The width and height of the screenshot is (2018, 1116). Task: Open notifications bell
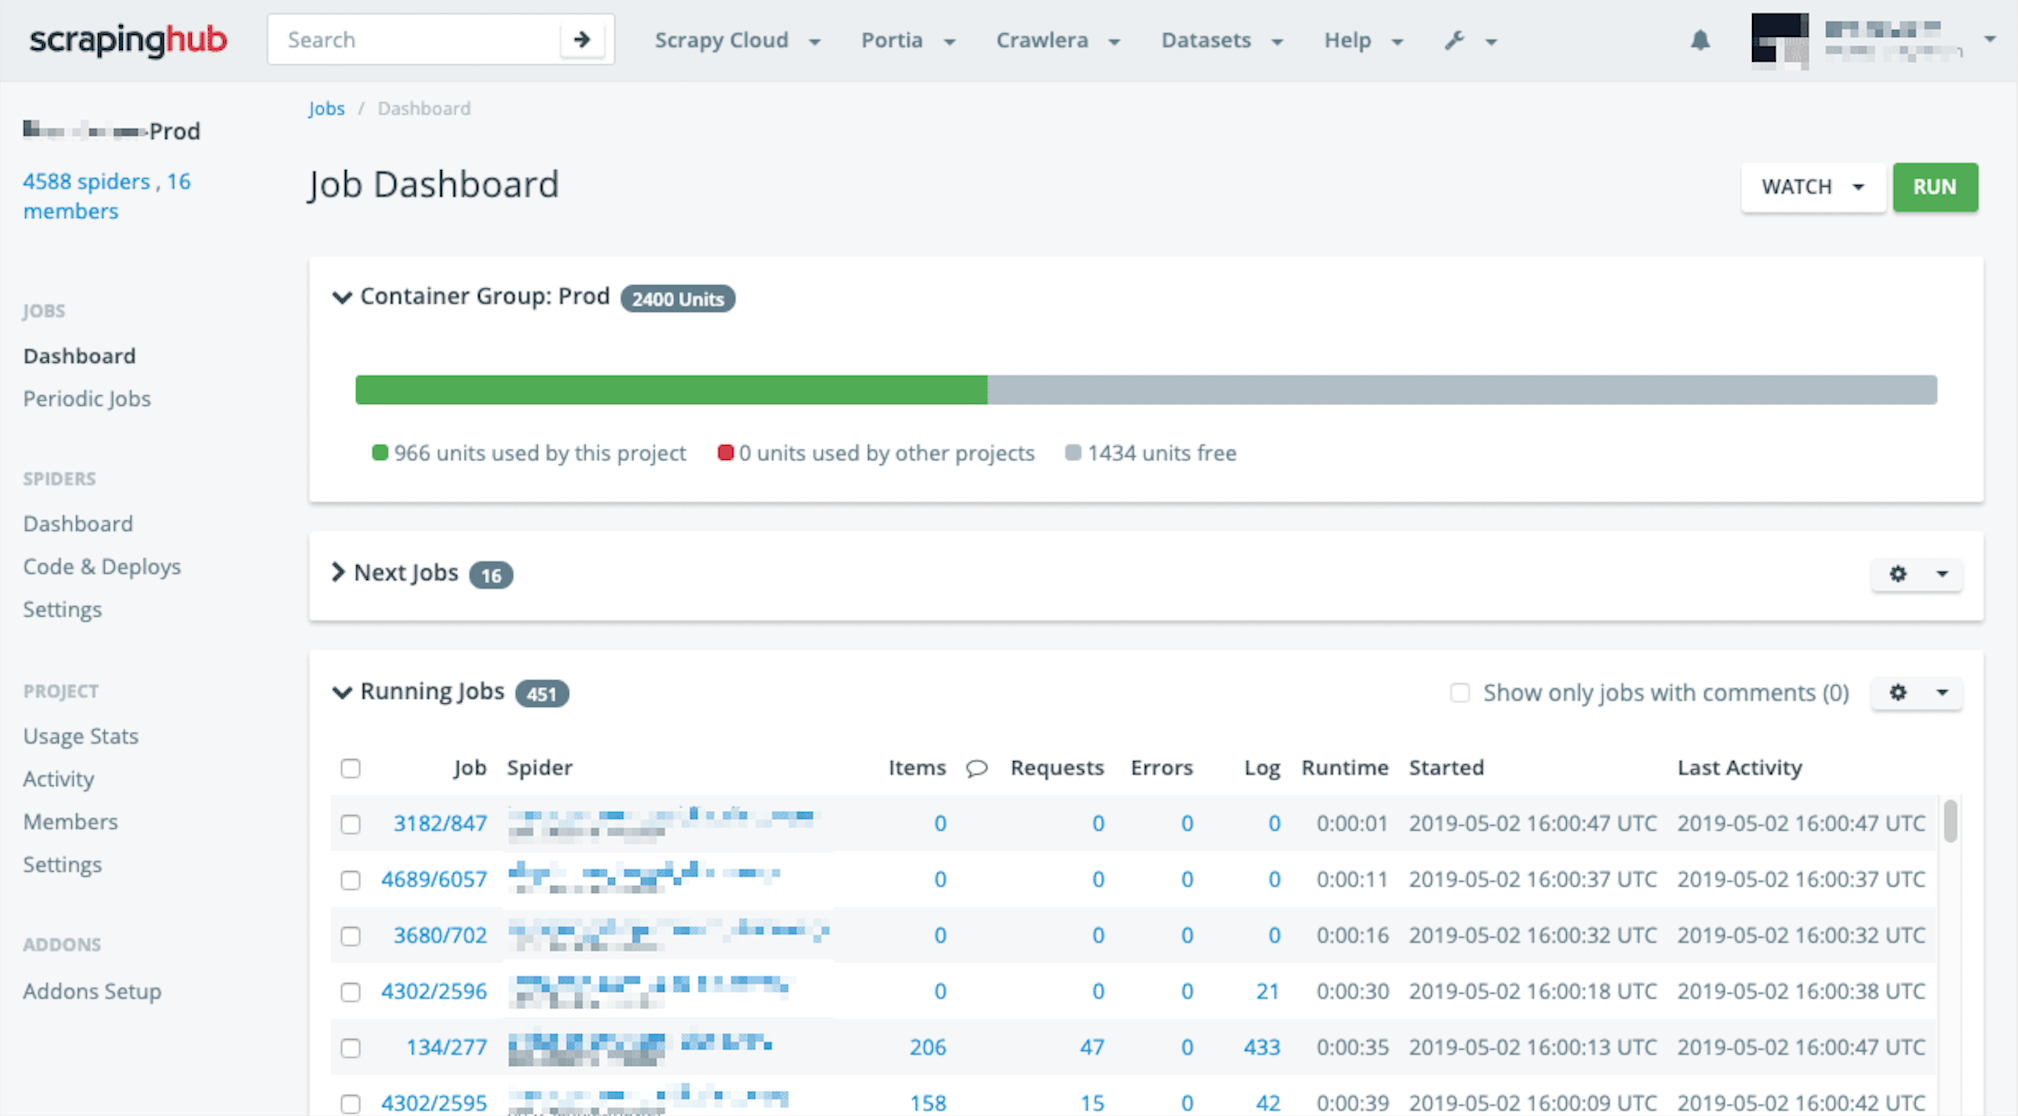[x=1700, y=40]
